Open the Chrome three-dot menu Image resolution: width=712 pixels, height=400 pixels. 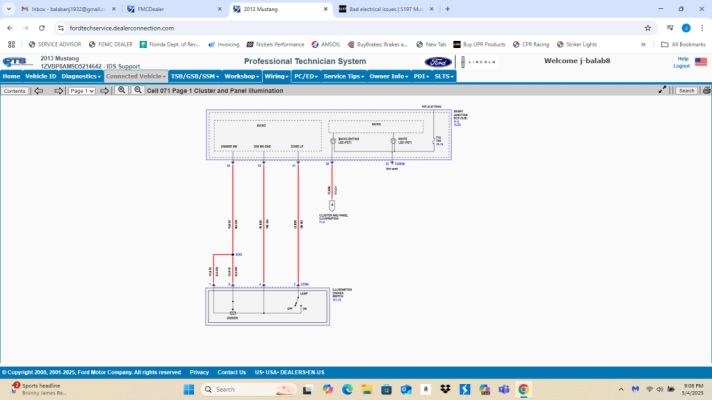[702, 28]
